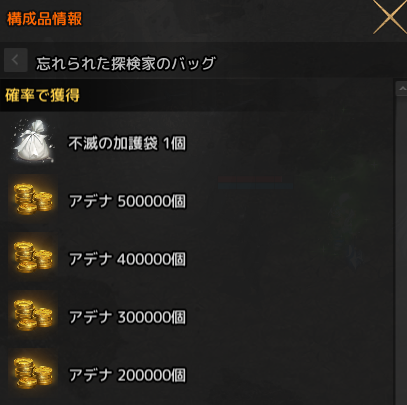Viewport: 407px width, 405px height.
Task: Select the アデナ 300000個 gold coin icon
Action: [33, 314]
